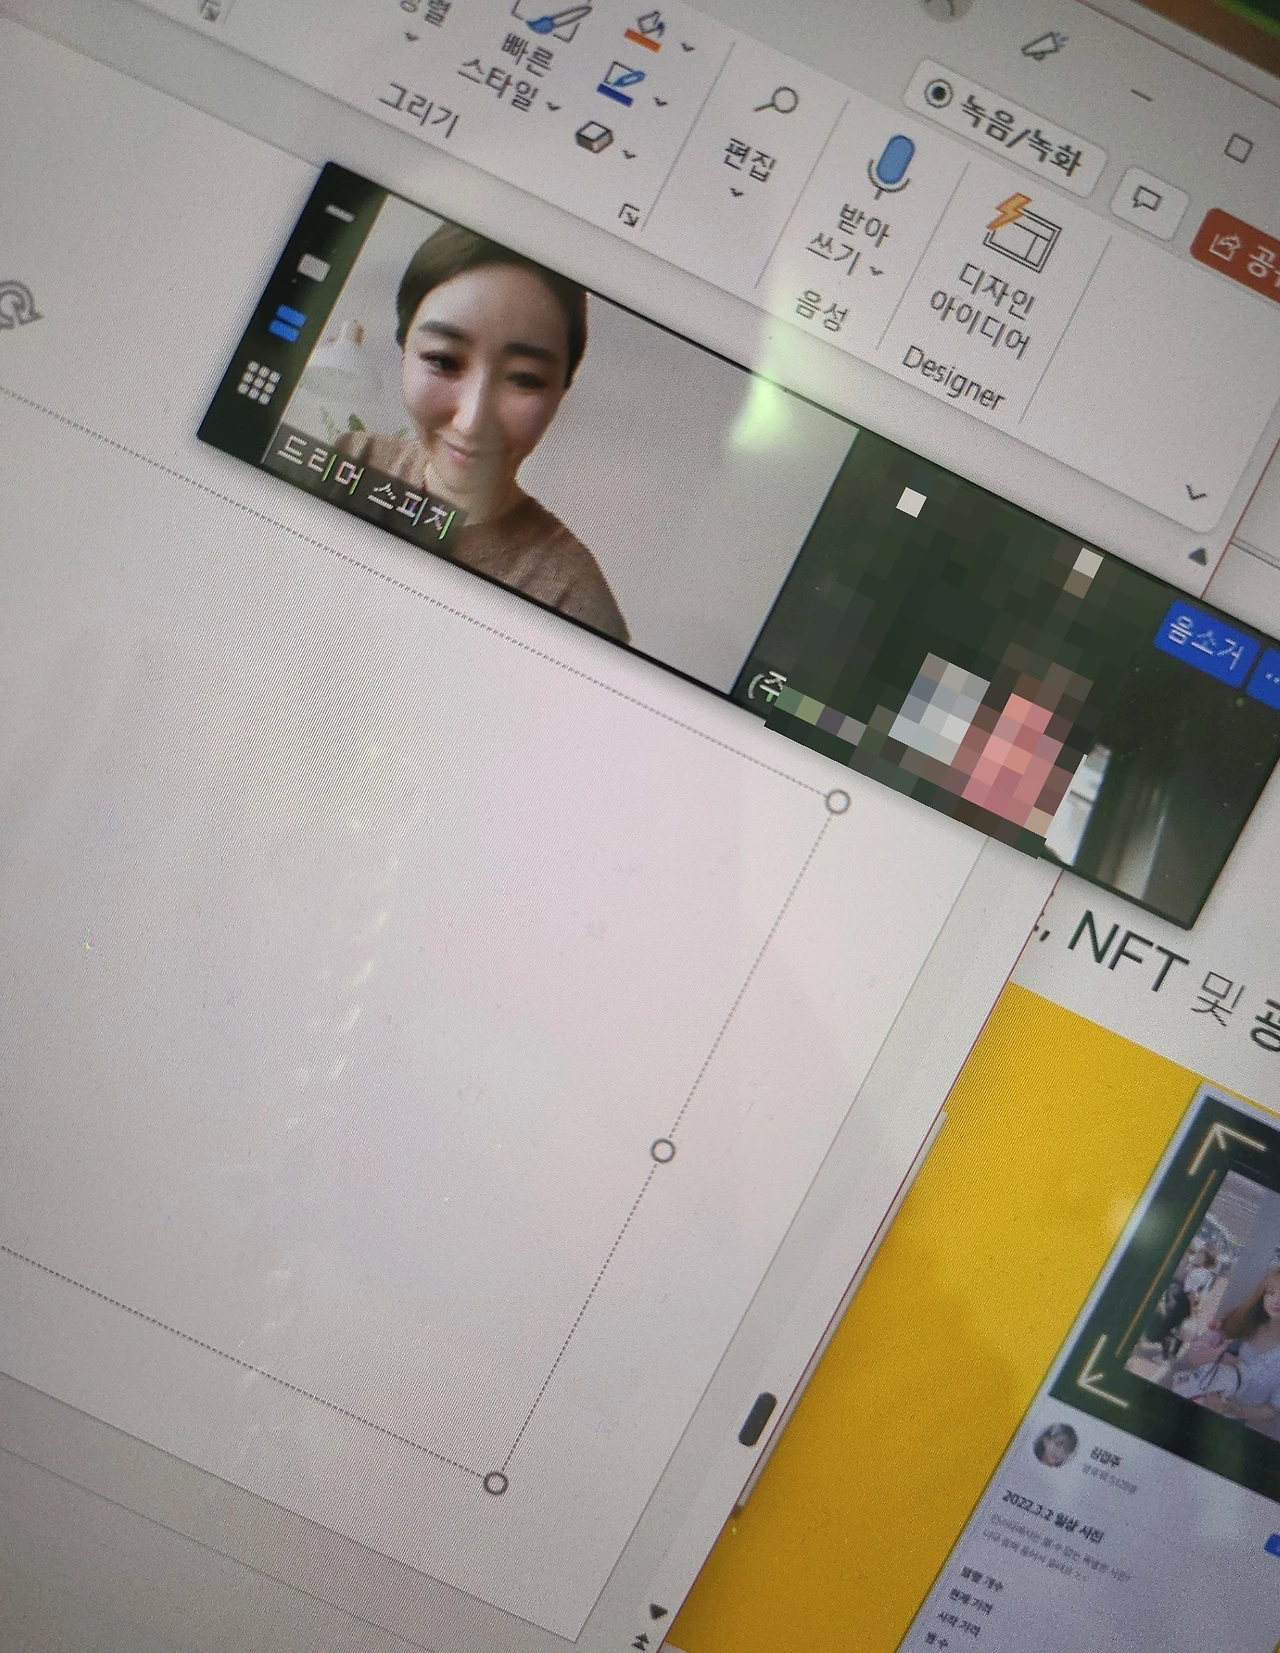Click the megaphone icon in title bar
This screenshot has height=1653, width=1280.
pyautogui.click(x=1043, y=45)
